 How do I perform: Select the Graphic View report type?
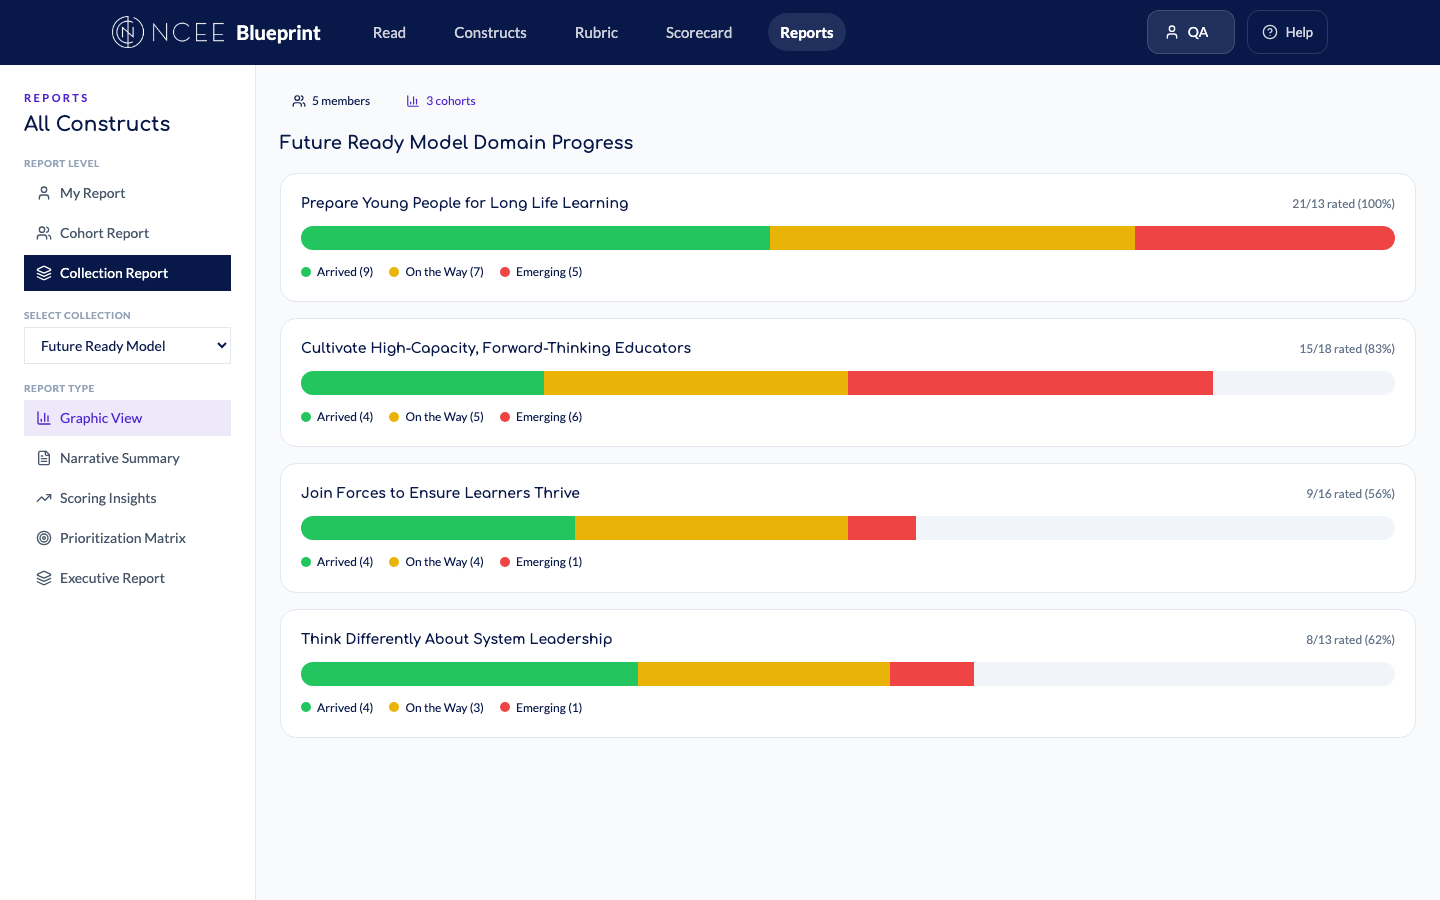coord(101,418)
